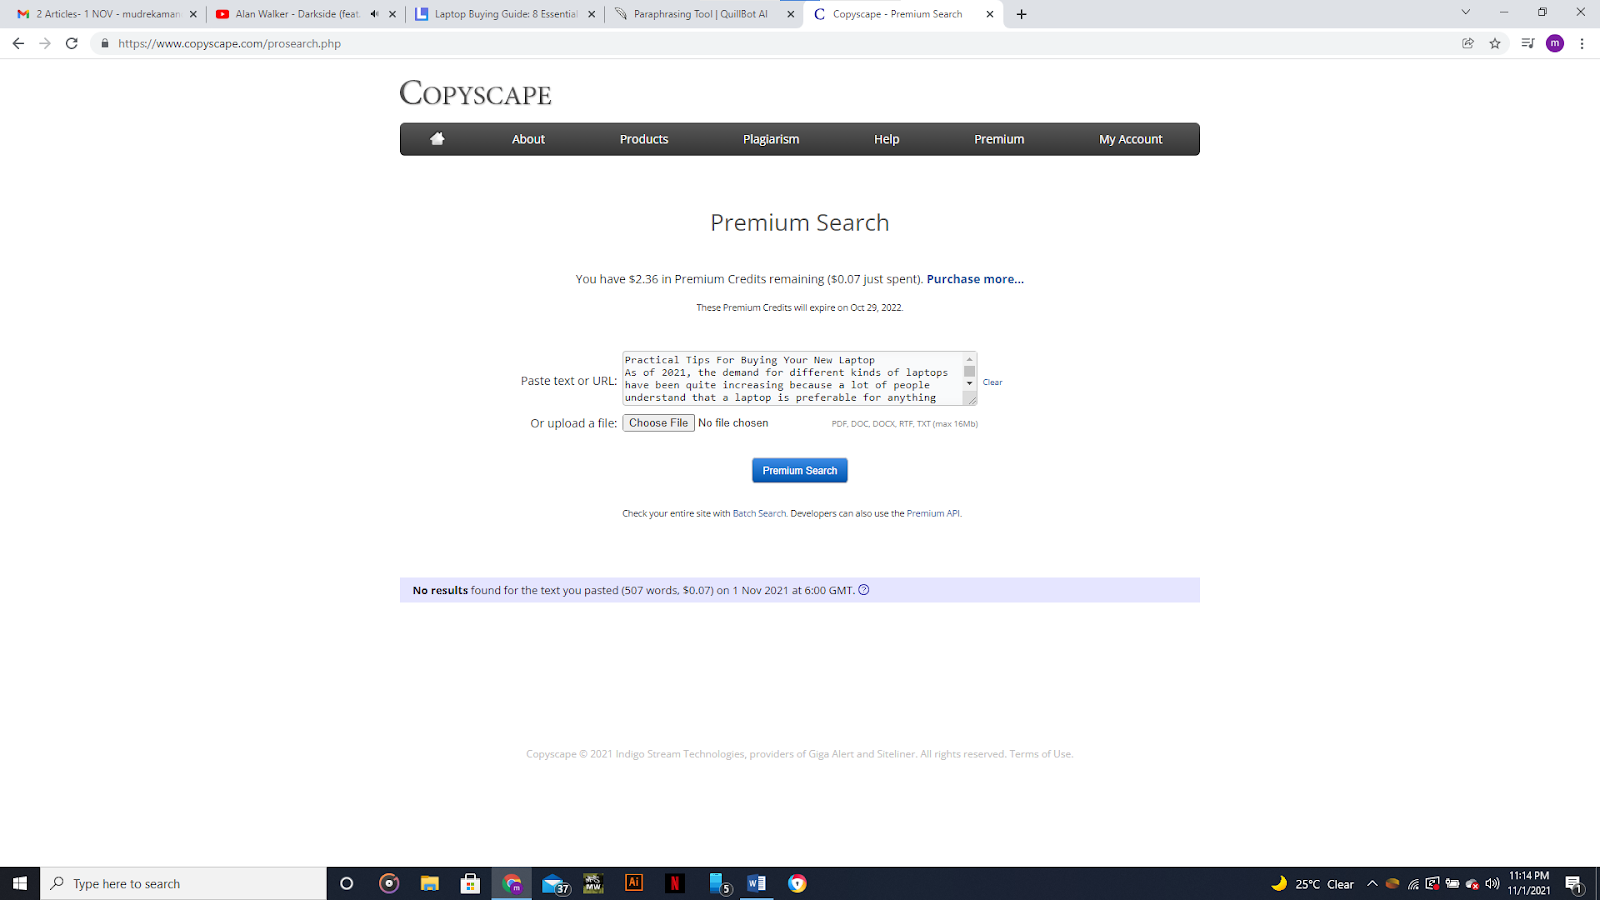Open the Windows Start menu

click(x=20, y=883)
